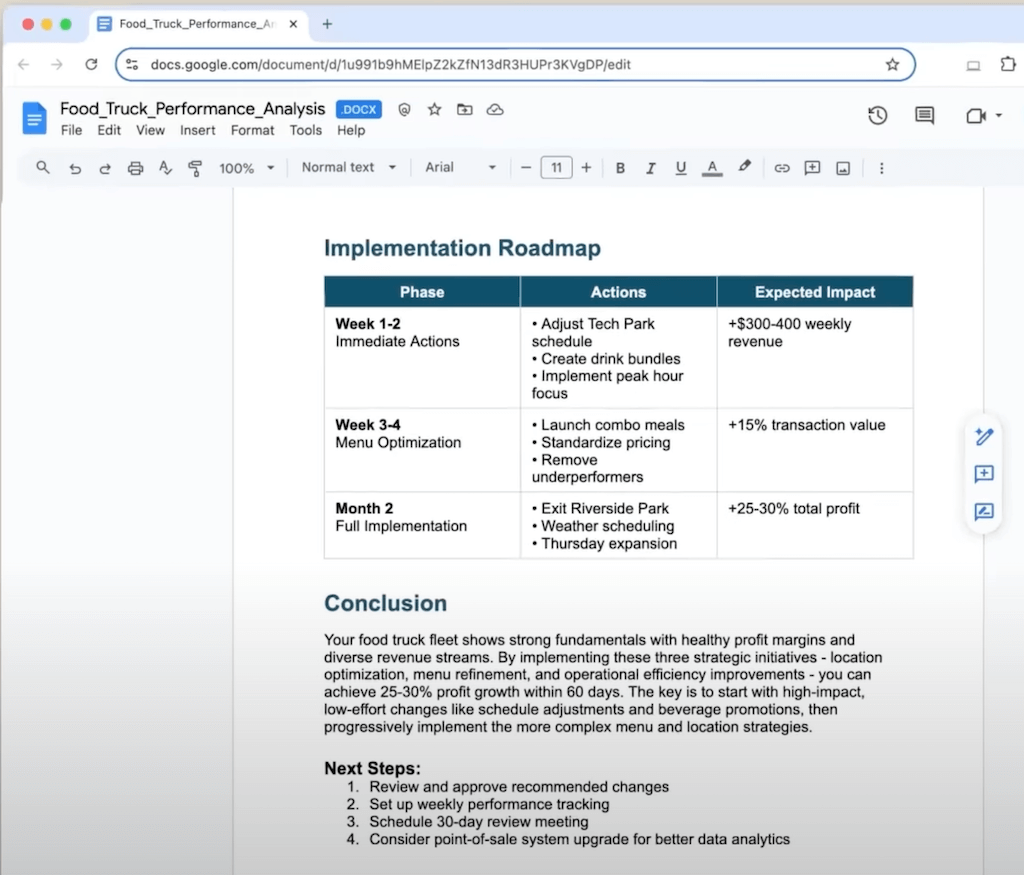The image size is (1024, 875).
Task: Open the Edit menu
Action: pos(109,130)
